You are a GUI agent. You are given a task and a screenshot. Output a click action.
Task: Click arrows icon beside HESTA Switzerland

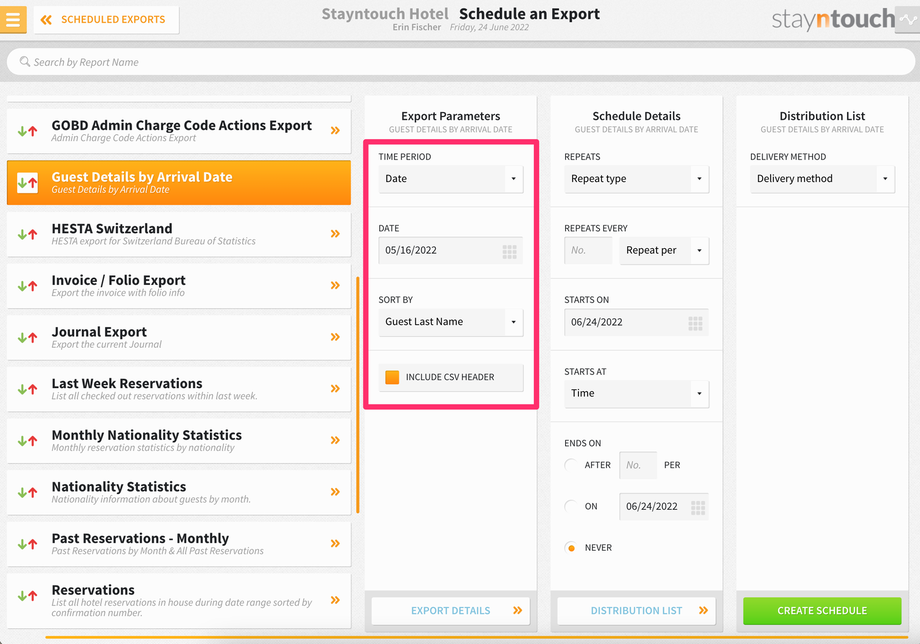[28, 234]
